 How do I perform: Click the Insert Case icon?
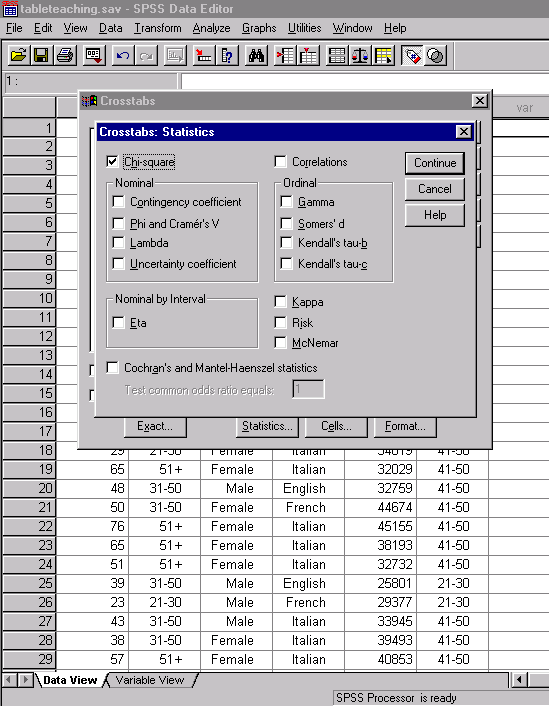pos(285,56)
